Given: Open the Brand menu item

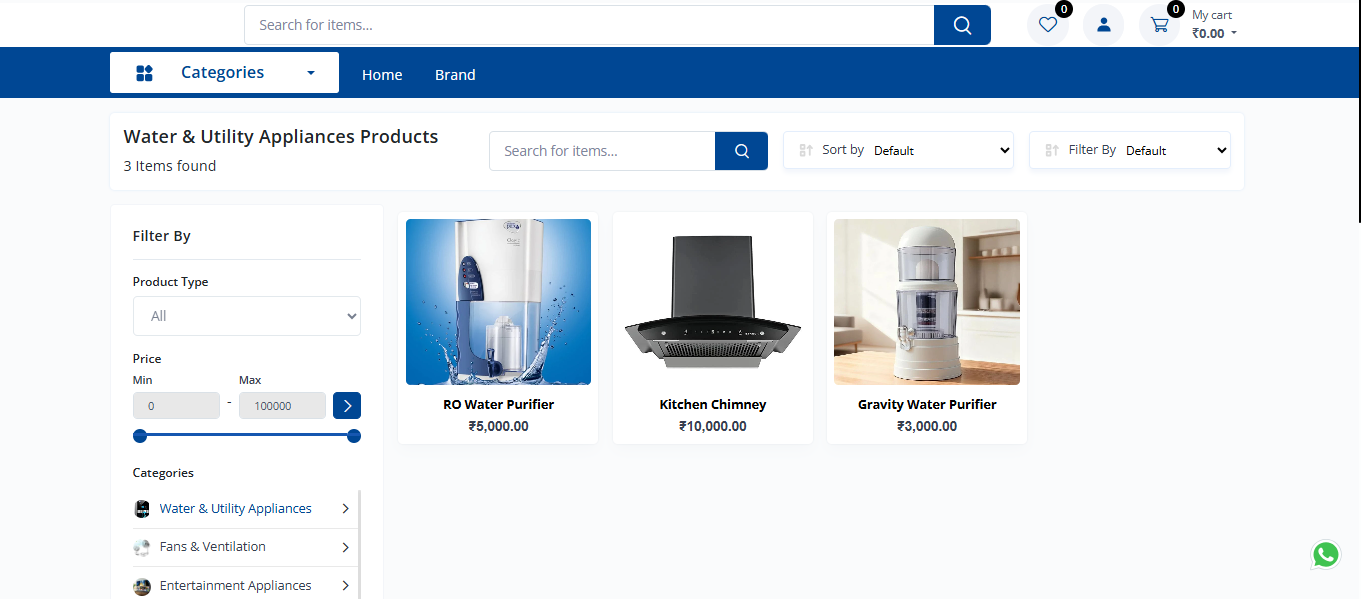Looking at the screenshot, I should 455,75.
